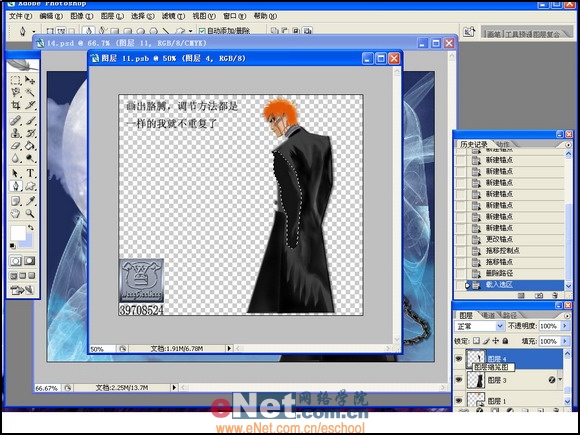Click the background color swatch
580x435 pixels.
29,243
